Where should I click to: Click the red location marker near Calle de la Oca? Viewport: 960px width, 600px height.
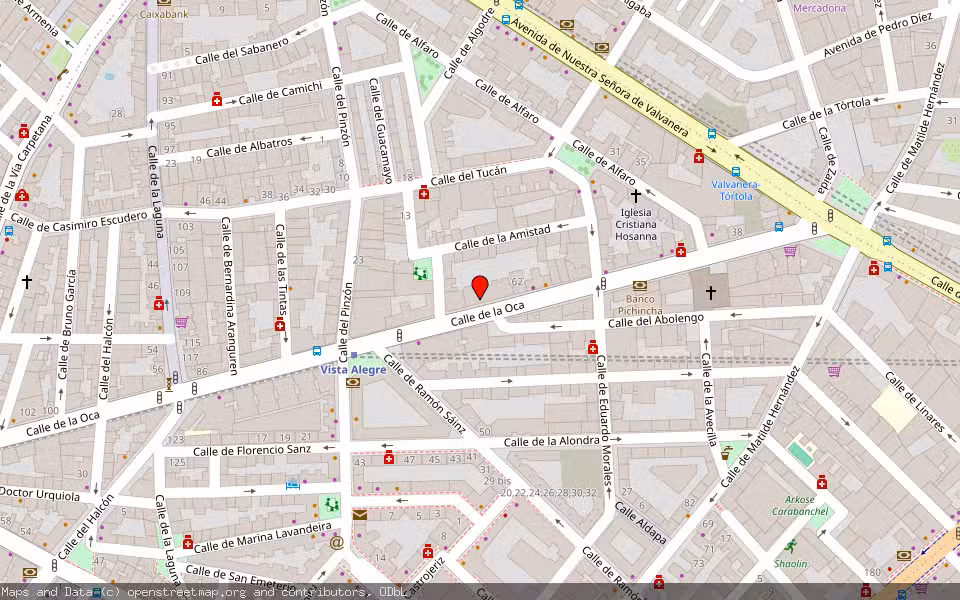point(480,289)
